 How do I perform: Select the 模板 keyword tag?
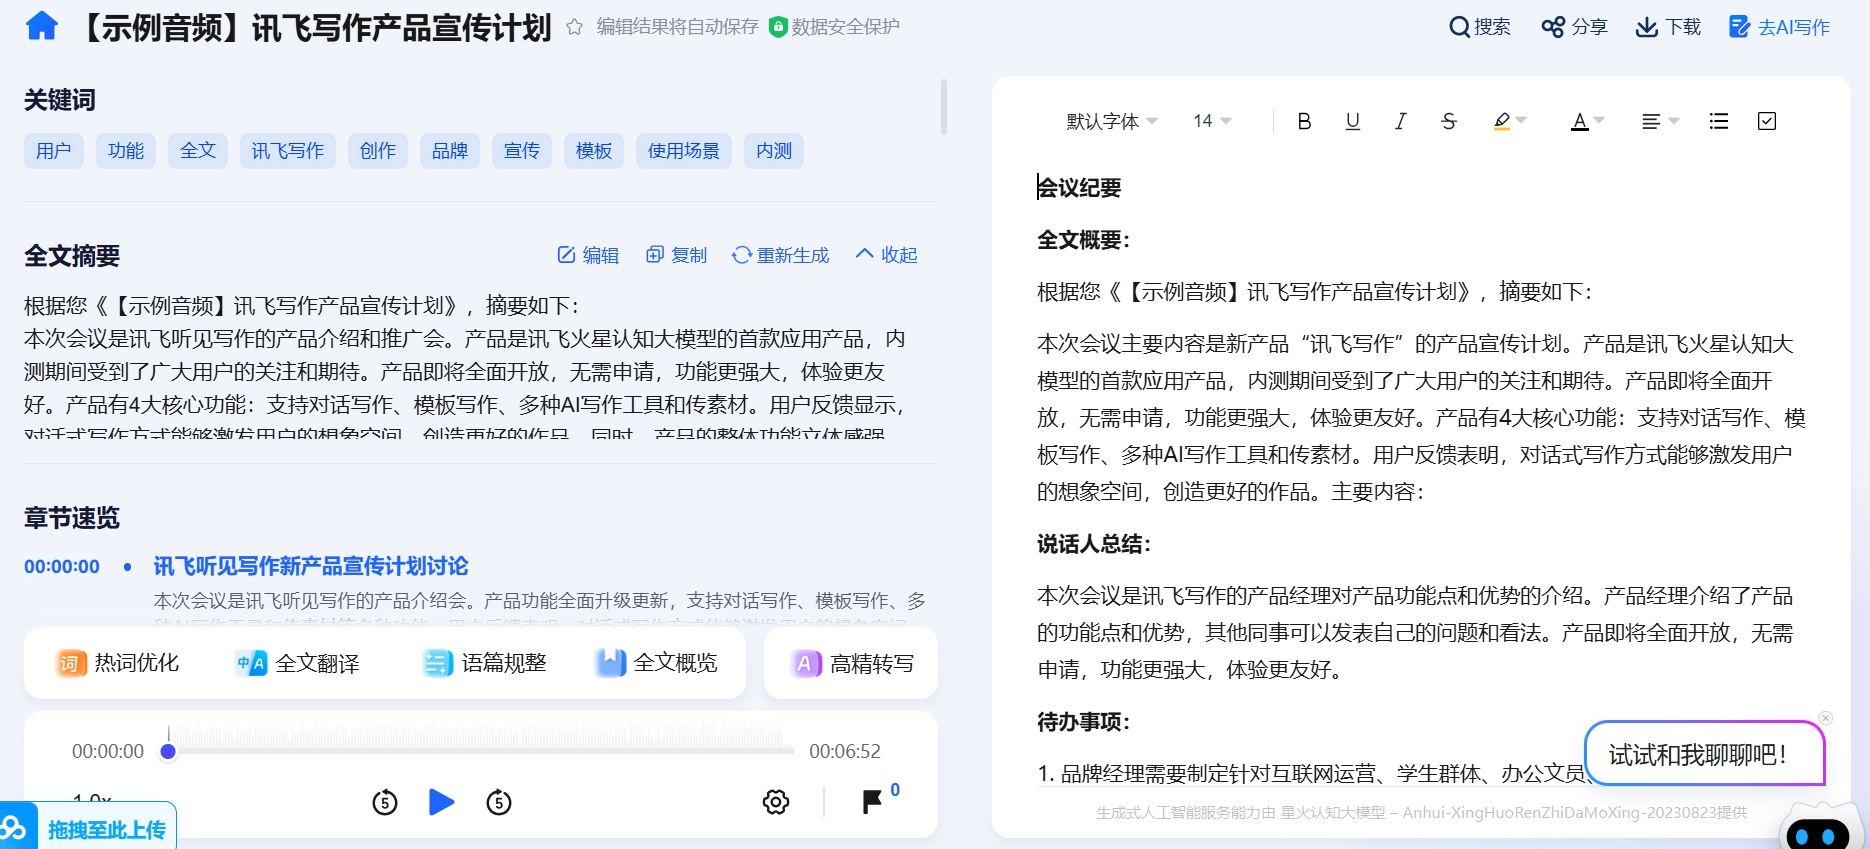(594, 151)
